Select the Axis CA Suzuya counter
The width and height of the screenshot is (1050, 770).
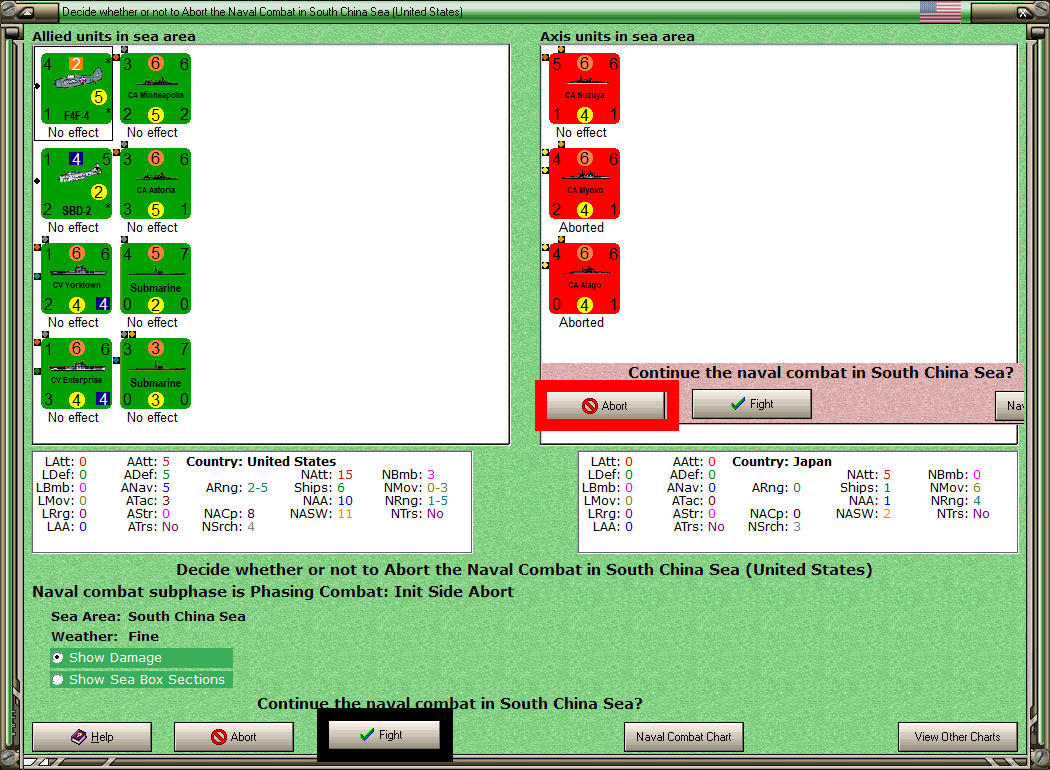[x=585, y=89]
